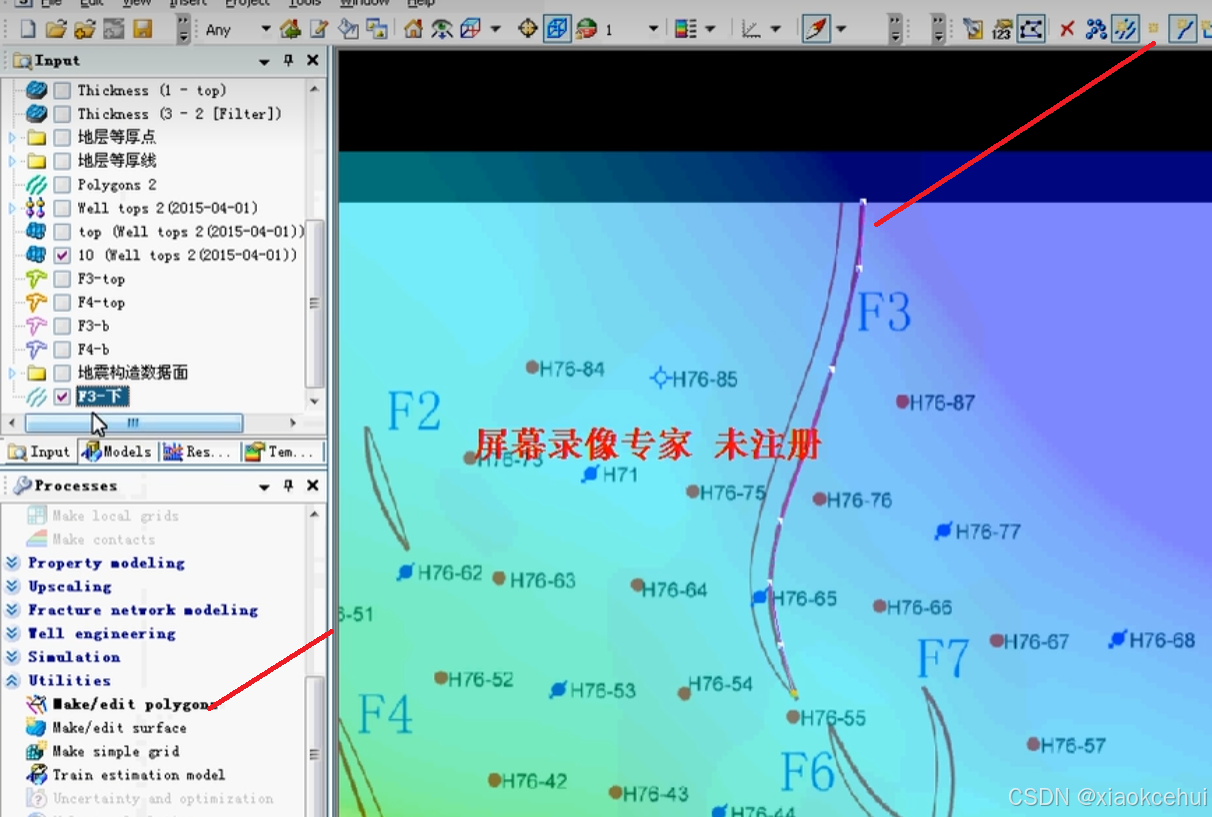Tick the F3-top checkbox
The height and width of the screenshot is (817, 1212).
coord(62,279)
